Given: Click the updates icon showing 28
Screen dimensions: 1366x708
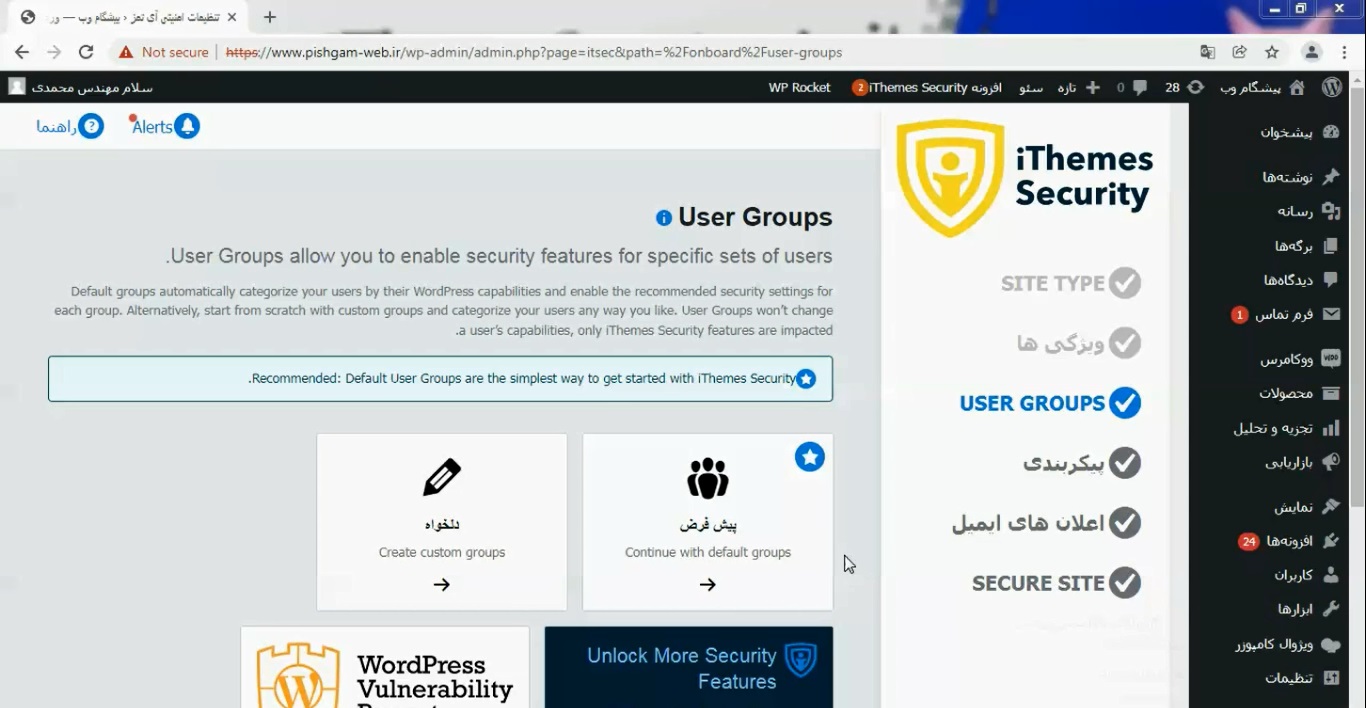Looking at the screenshot, I should coord(1196,87).
